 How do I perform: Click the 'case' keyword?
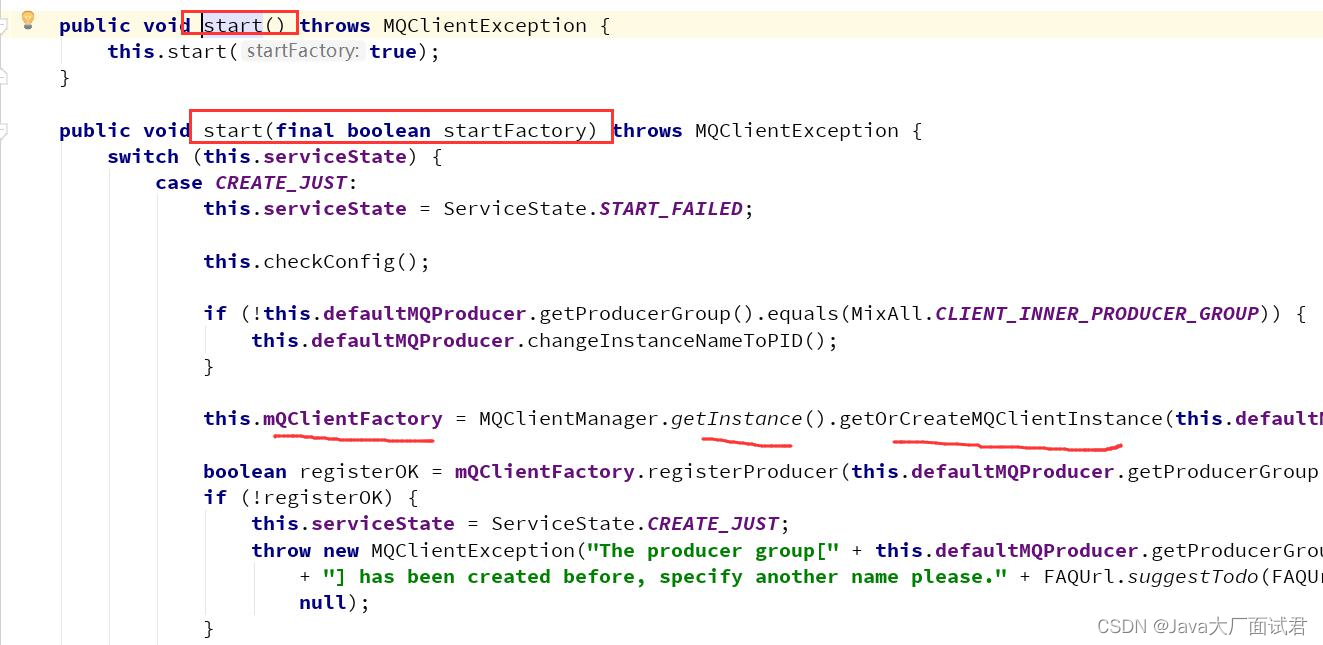pyautogui.click(x=179, y=182)
